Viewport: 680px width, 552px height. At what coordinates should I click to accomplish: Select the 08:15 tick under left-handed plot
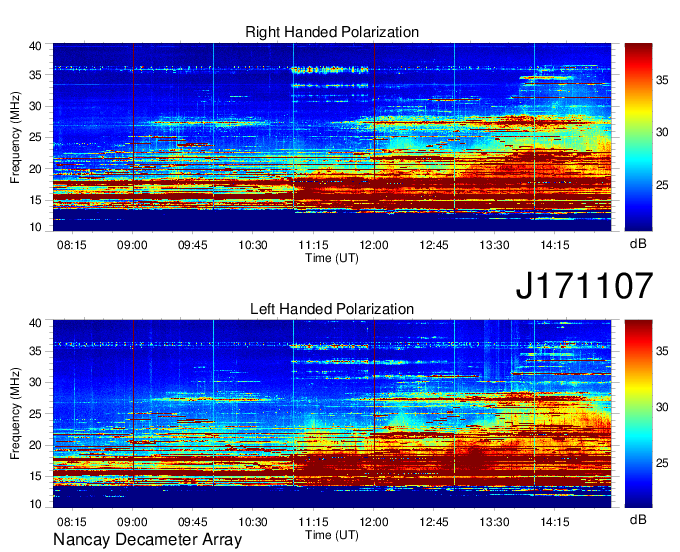72,522
